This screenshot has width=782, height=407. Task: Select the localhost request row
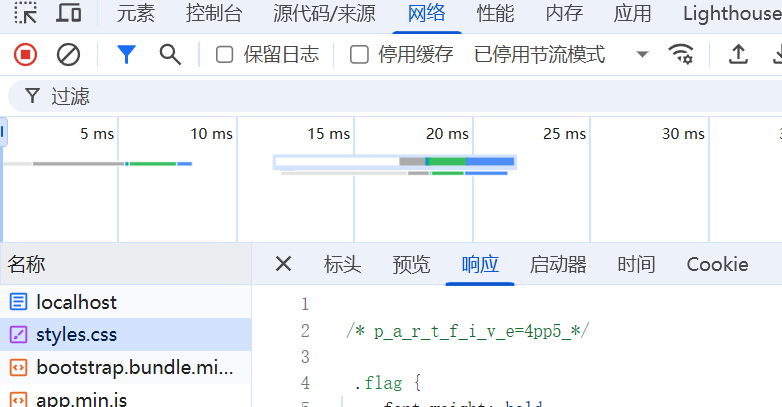point(126,302)
